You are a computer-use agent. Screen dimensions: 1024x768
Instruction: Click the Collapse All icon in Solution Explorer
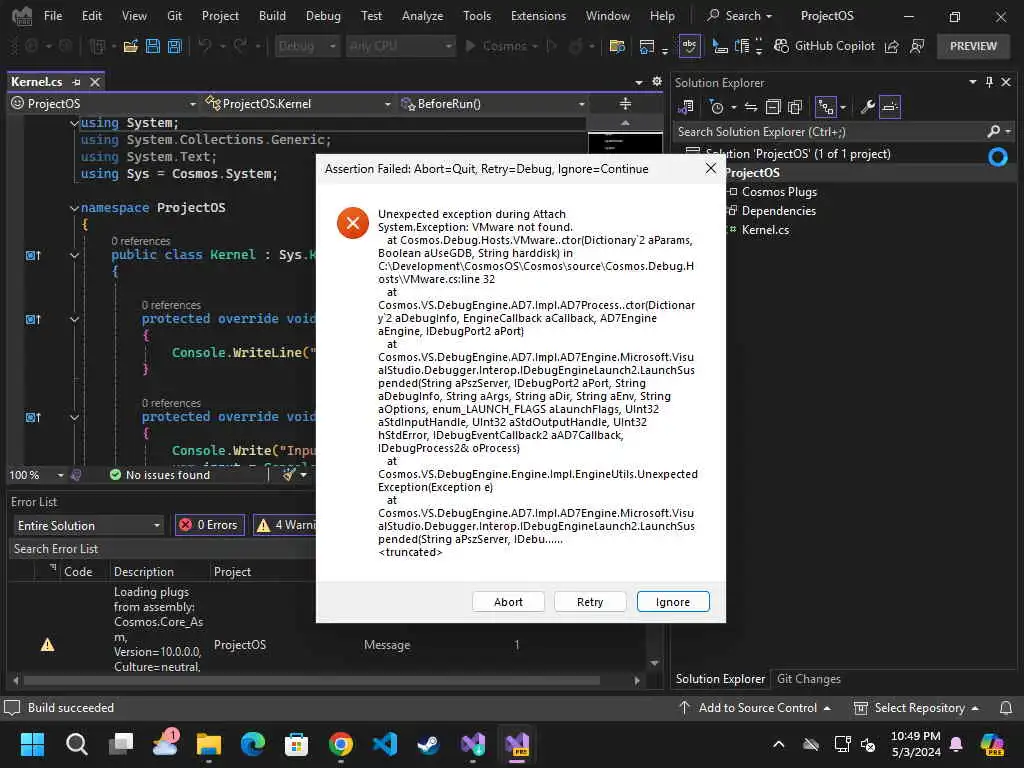click(x=773, y=106)
